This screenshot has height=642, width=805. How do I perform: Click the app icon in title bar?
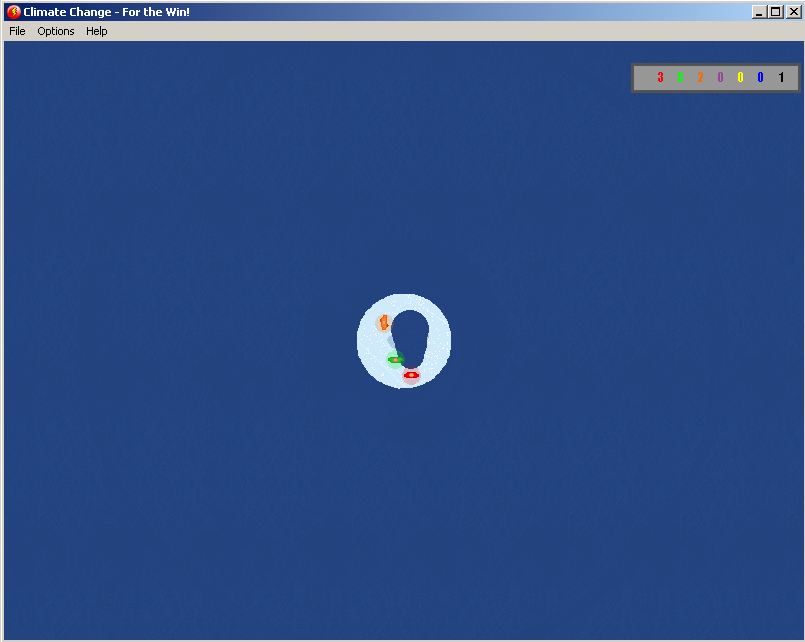coord(14,12)
